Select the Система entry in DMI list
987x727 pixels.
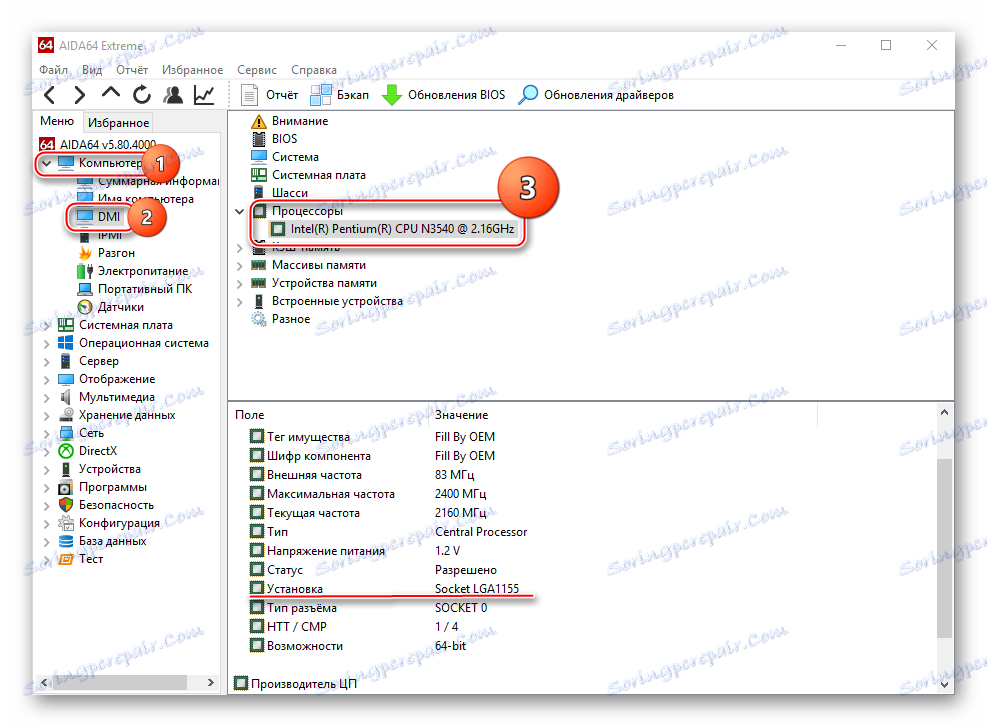[x=285, y=157]
